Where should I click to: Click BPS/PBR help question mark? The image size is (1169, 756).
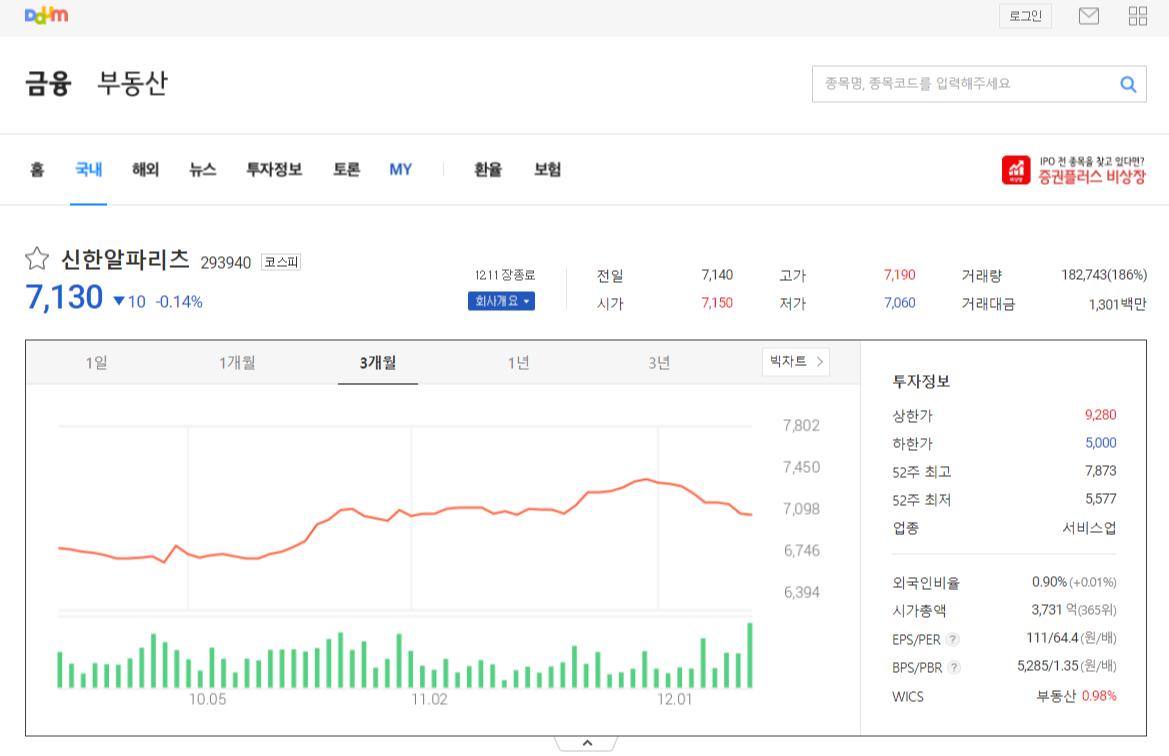tap(954, 668)
